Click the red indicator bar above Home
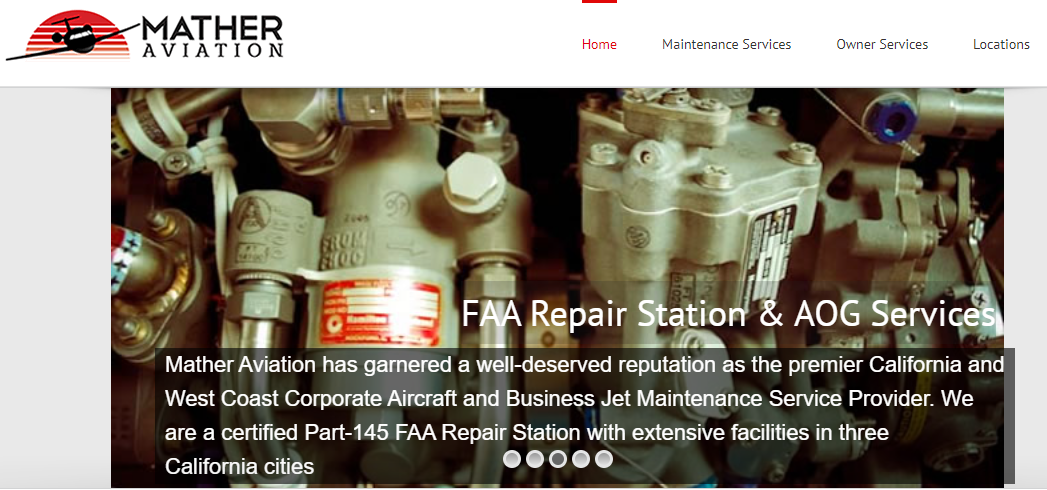Screen dimensions: 1047x490 coord(599,1)
